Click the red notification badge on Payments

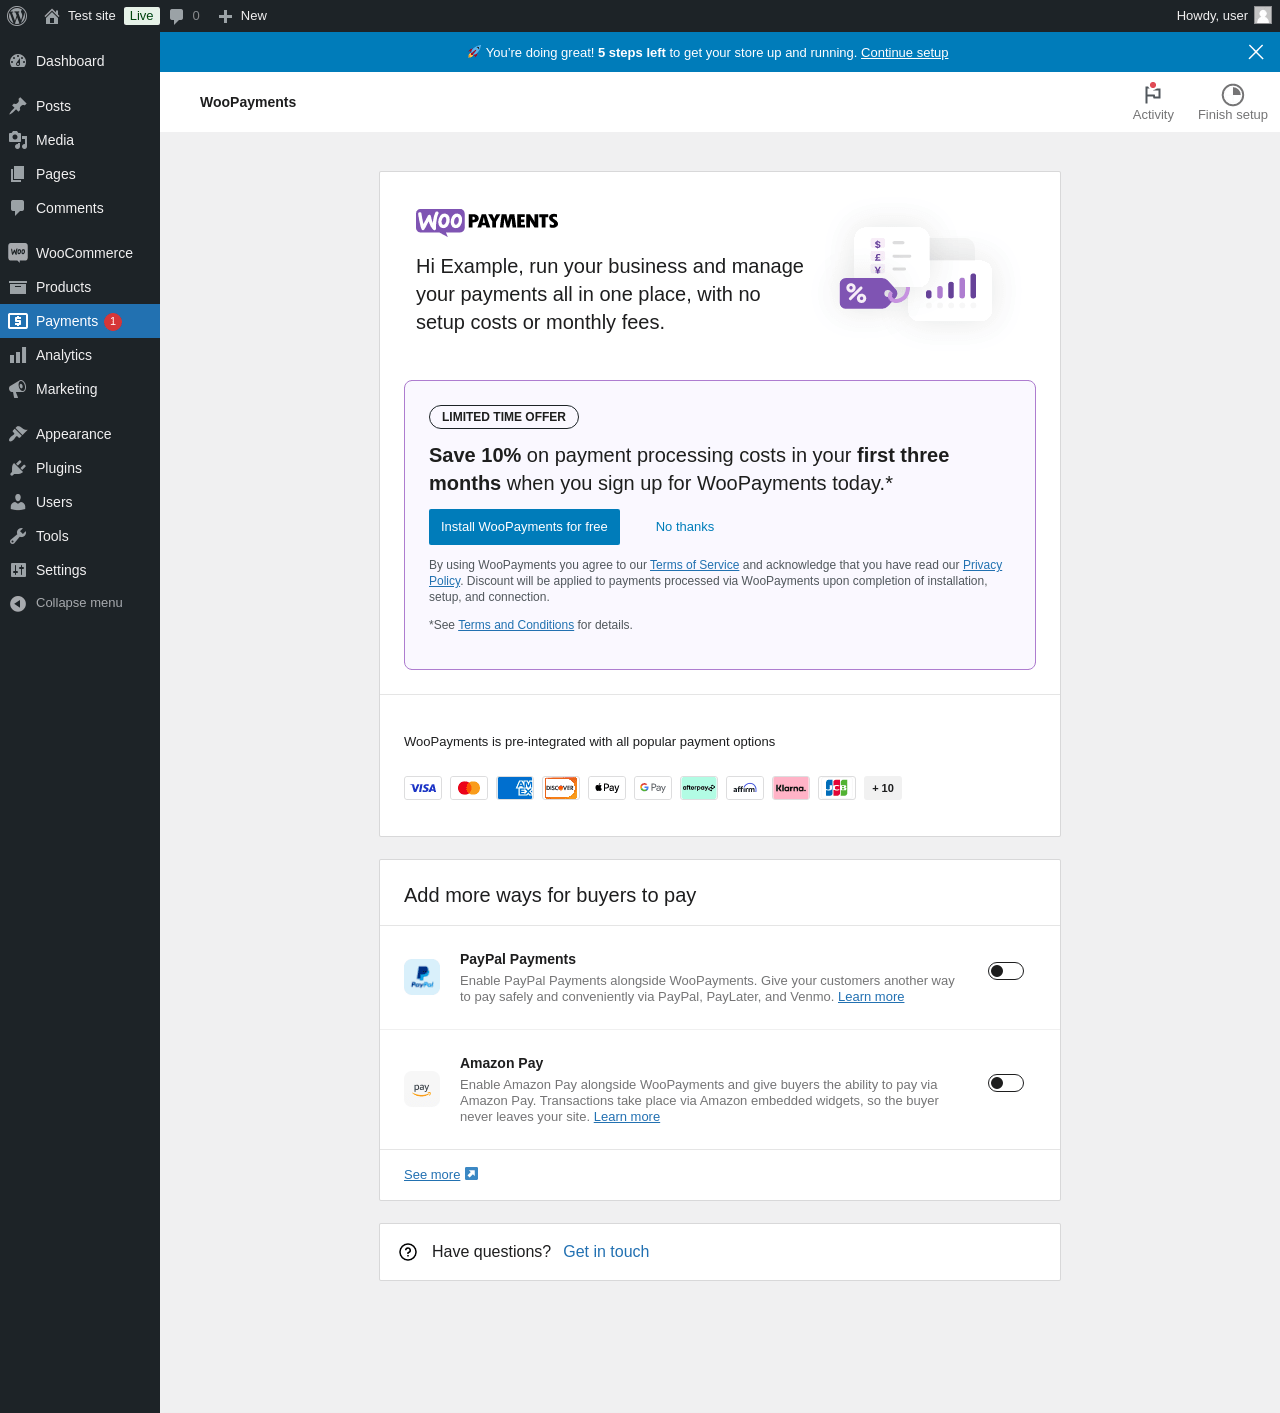coord(113,321)
